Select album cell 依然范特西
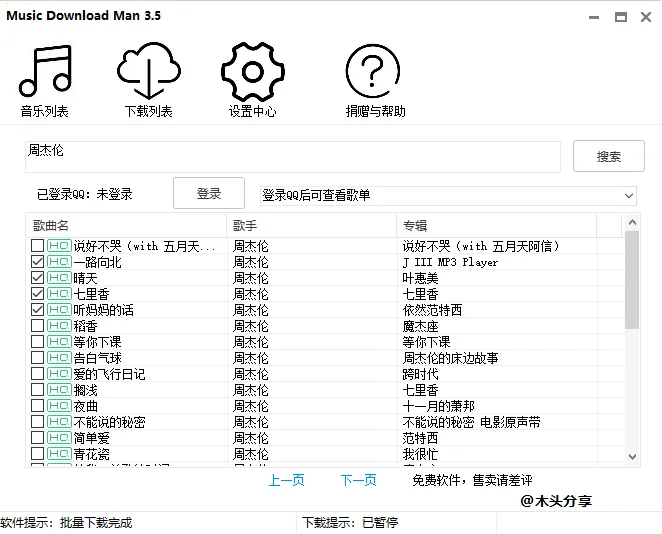The image size is (662, 535). (x=432, y=310)
